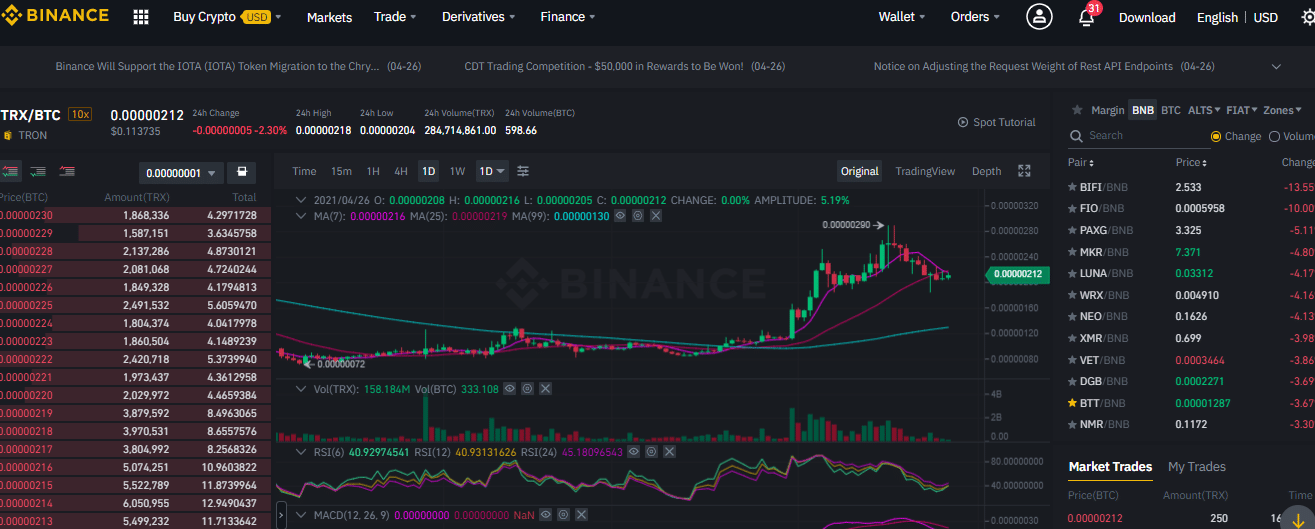Collapse the RSI indicator row chevron
The height and width of the screenshot is (529, 1315).
(301, 452)
